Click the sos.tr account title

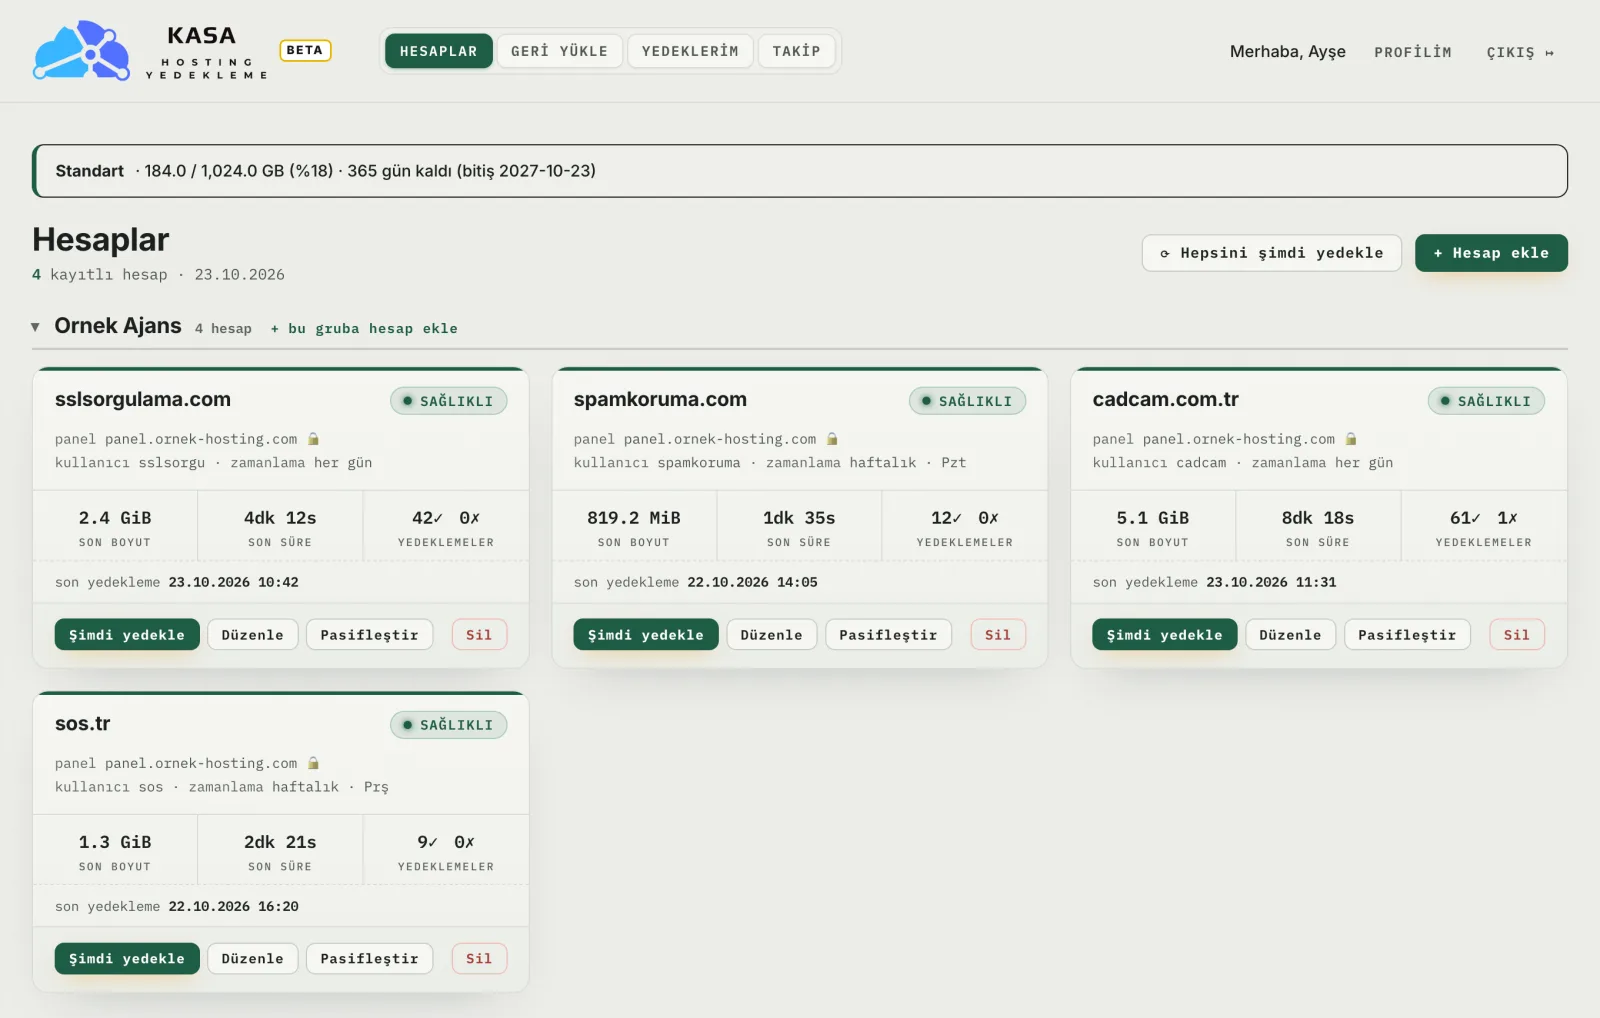pos(83,723)
